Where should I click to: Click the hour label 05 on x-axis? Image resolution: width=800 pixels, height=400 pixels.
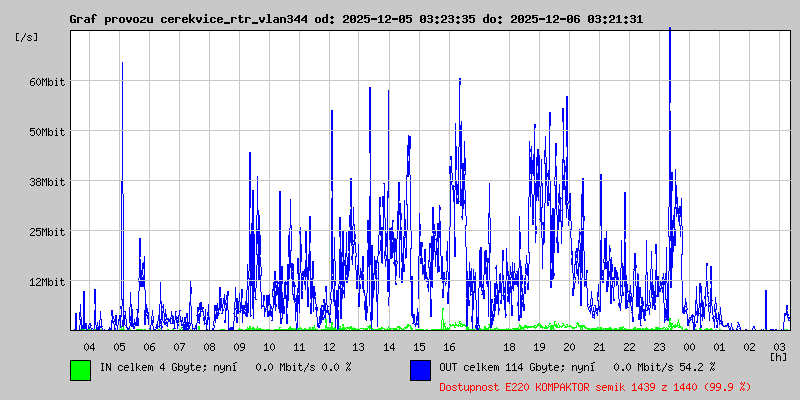click(119, 347)
